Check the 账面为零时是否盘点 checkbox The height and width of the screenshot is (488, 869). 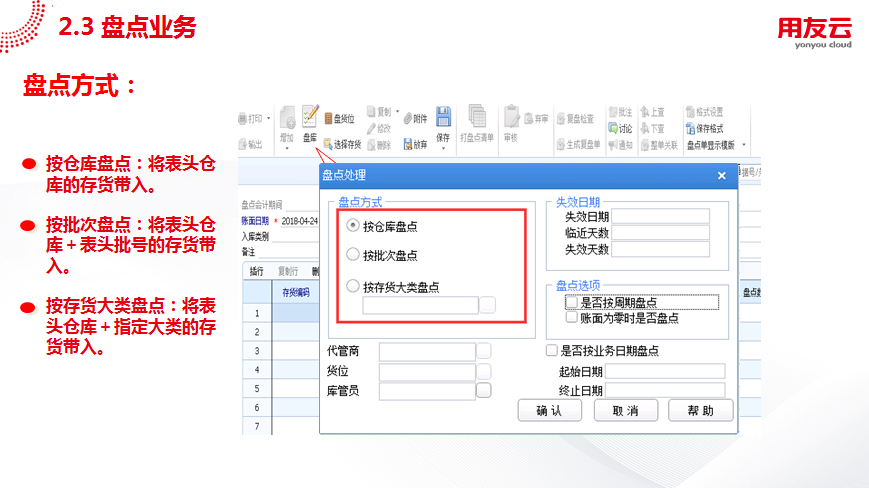point(571,317)
